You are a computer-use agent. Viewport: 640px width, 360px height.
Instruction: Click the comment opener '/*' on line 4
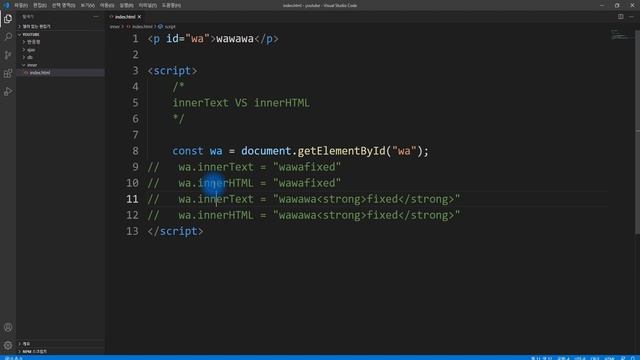(x=178, y=87)
